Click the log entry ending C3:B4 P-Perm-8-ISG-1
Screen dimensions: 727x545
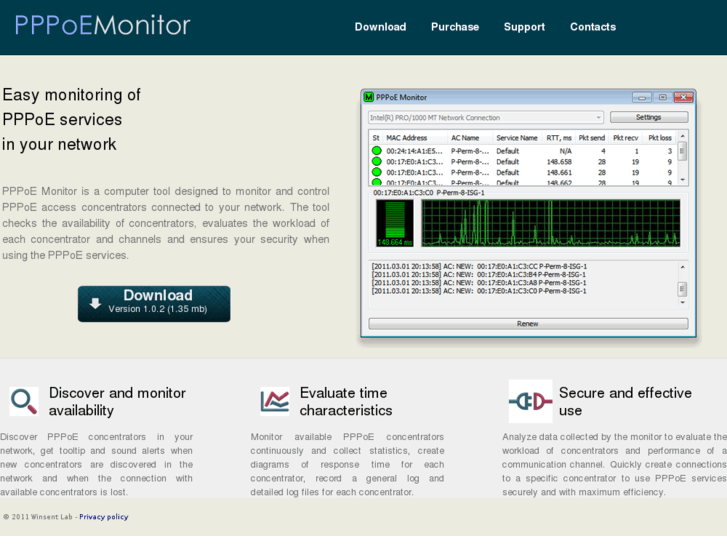479,275
